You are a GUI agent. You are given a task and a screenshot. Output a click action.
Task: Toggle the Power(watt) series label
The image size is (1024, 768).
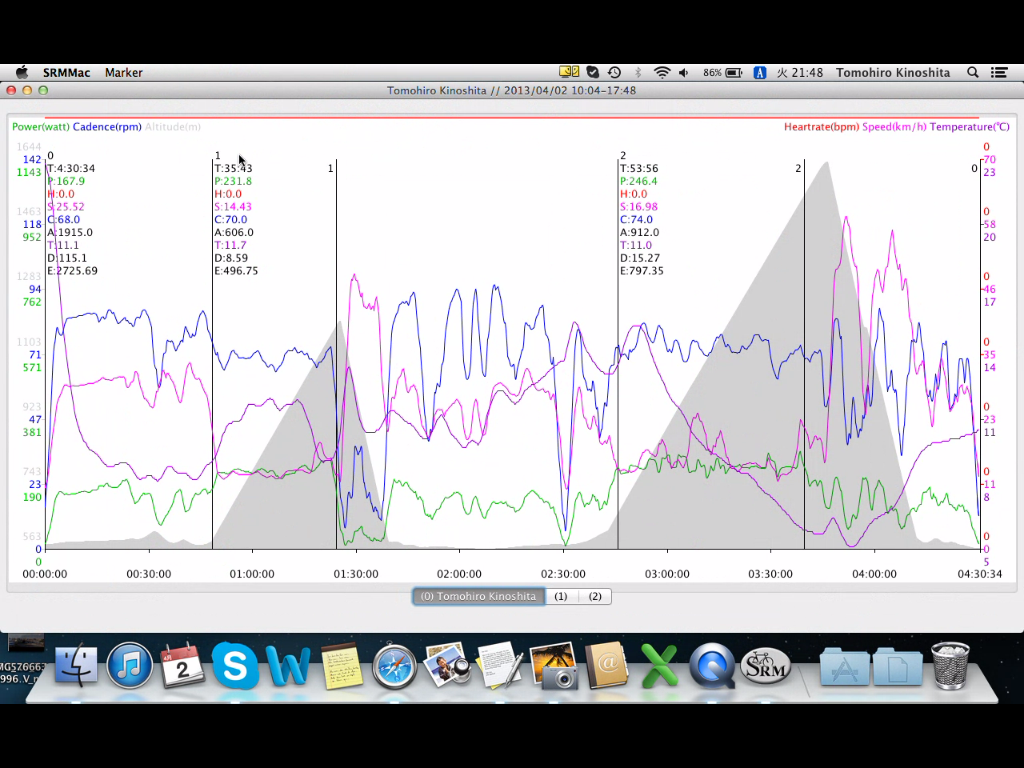[40, 127]
